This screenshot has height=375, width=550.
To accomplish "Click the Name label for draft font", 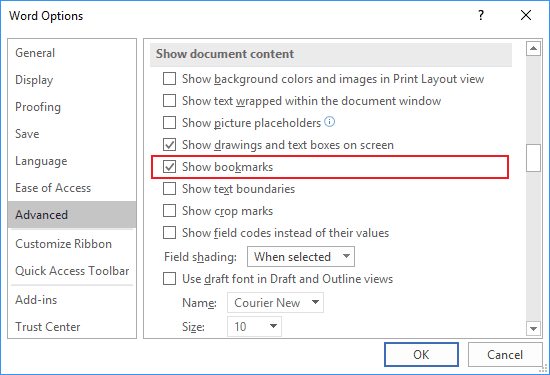I will 199,303.
